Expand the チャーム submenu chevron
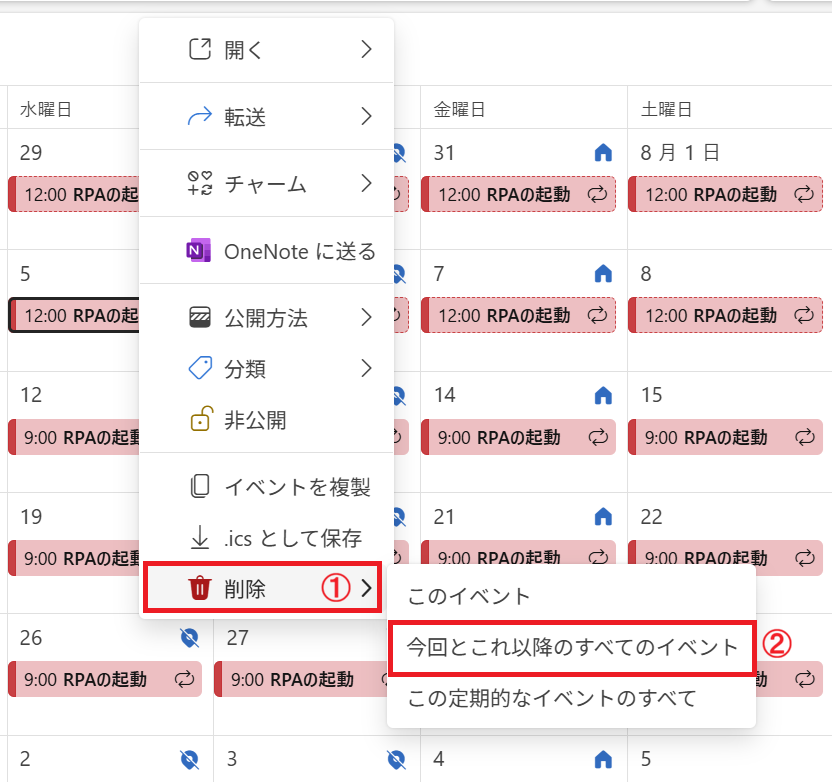 click(x=366, y=184)
